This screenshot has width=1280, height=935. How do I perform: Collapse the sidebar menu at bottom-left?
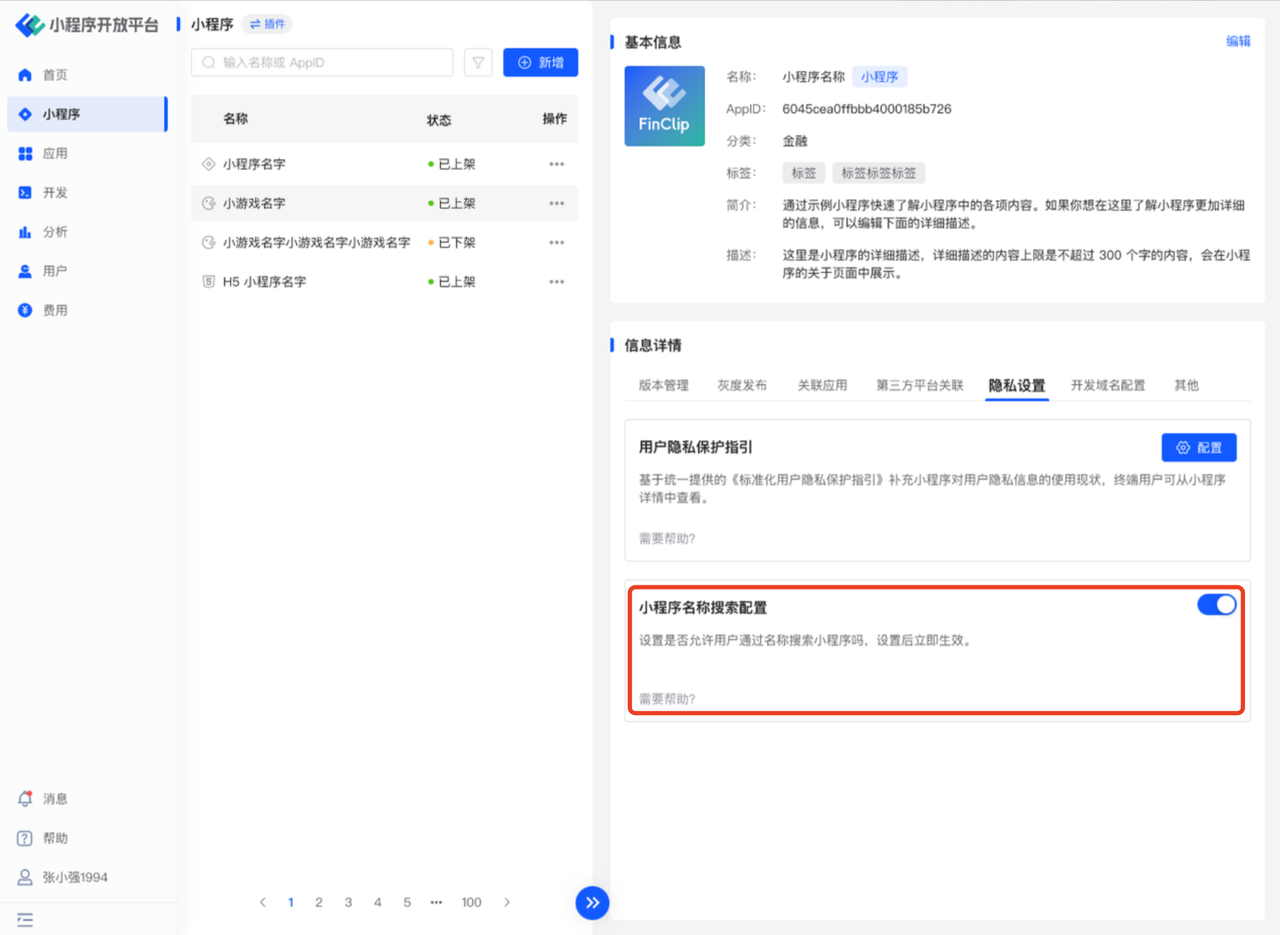pyautogui.click(x=25, y=918)
